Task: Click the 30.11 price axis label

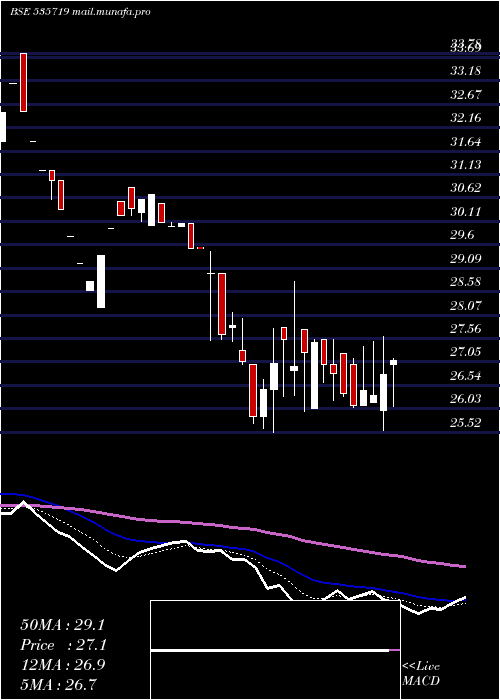Action: (x=465, y=212)
